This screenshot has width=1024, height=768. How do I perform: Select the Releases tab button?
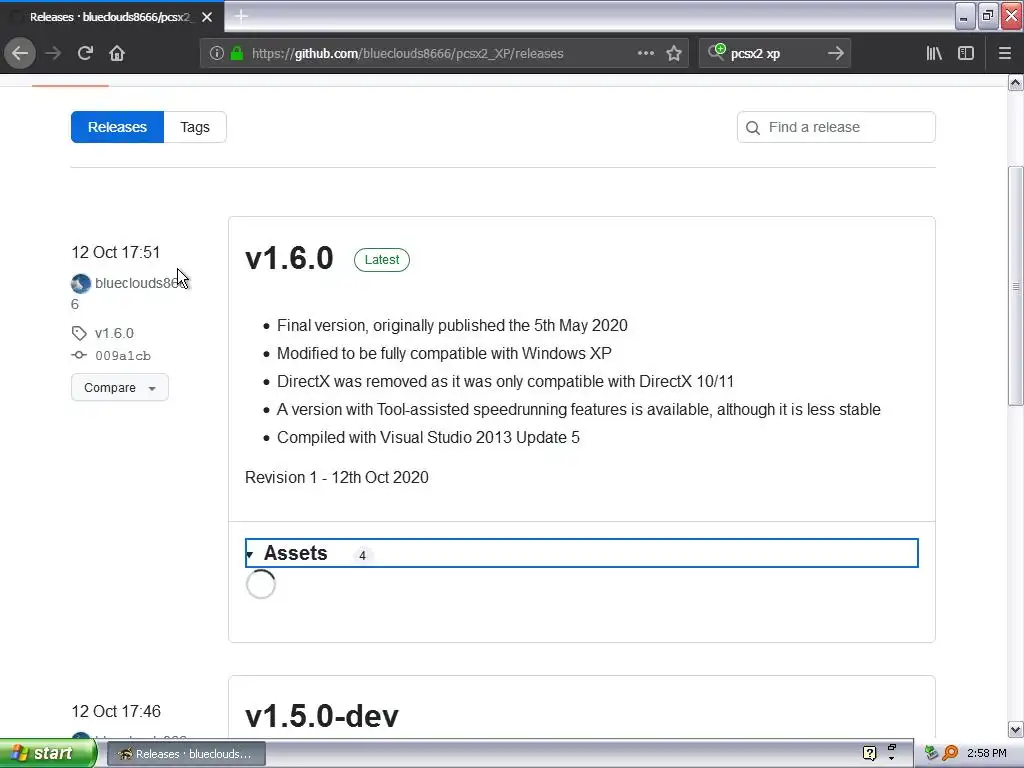click(118, 127)
